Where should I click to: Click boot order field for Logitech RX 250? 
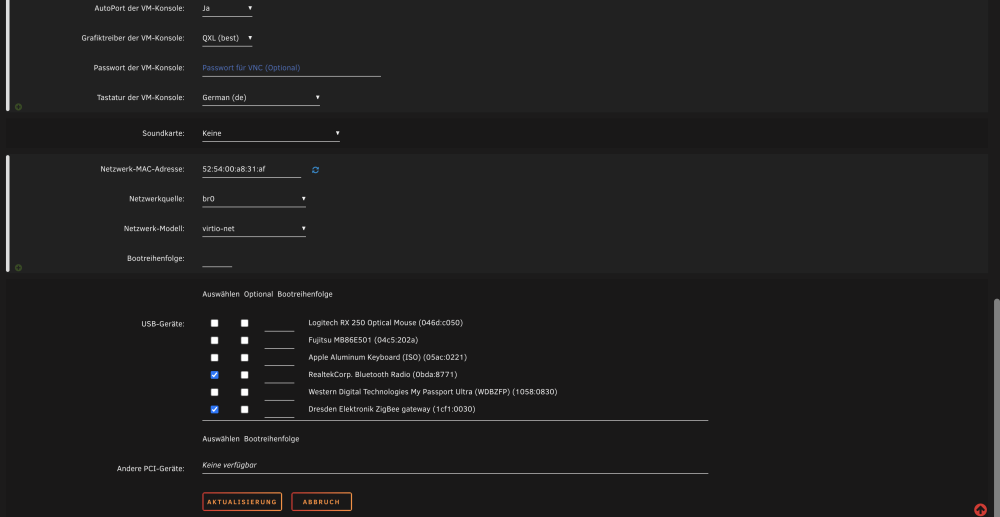coord(279,324)
